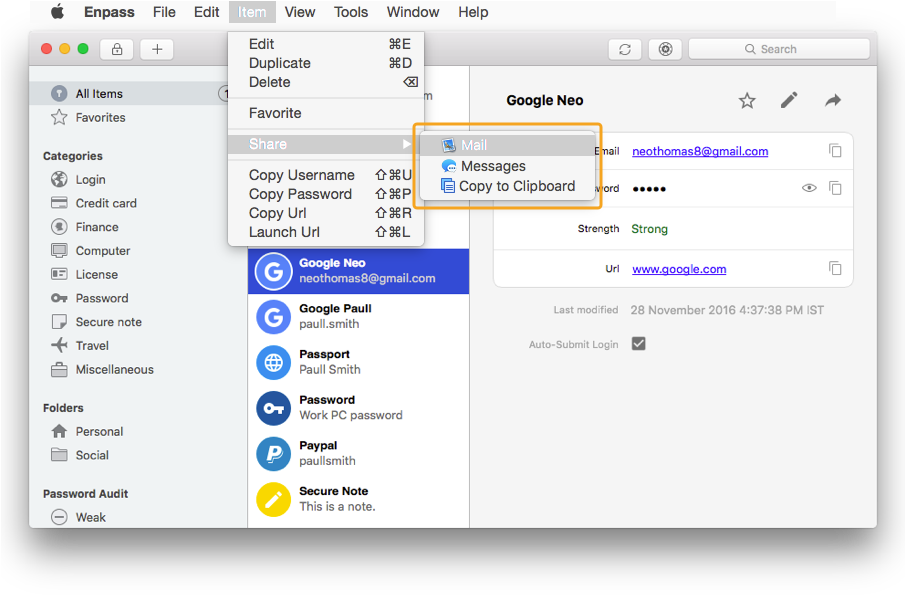
Task: Reveal the password with the eye icon
Action: [809, 188]
